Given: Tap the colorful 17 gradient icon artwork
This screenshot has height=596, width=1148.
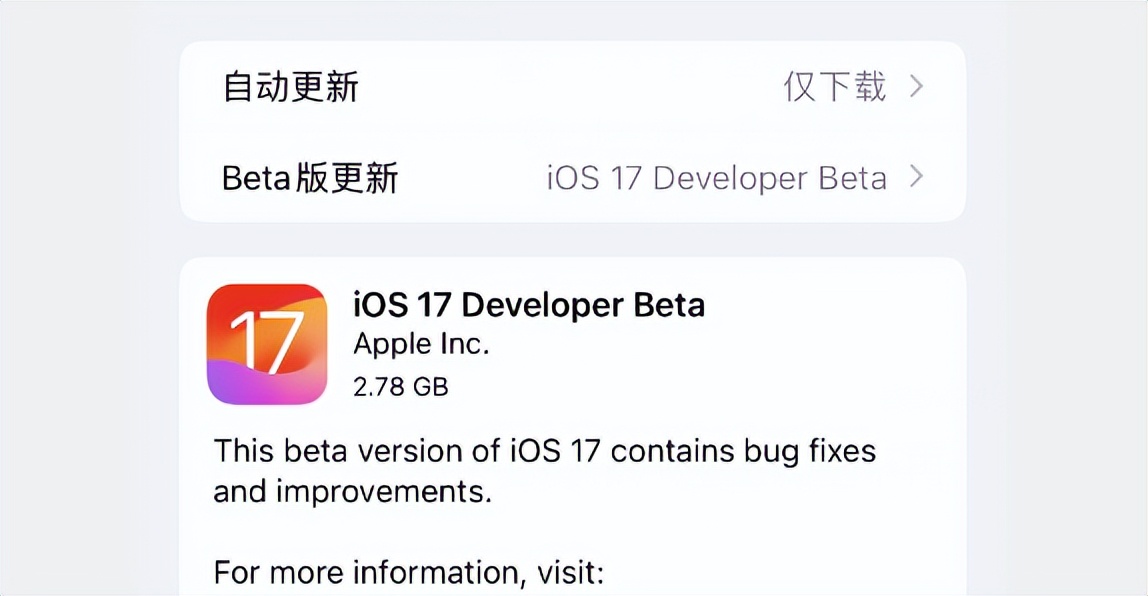Looking at the screenshot, I should tap(268, 344).
